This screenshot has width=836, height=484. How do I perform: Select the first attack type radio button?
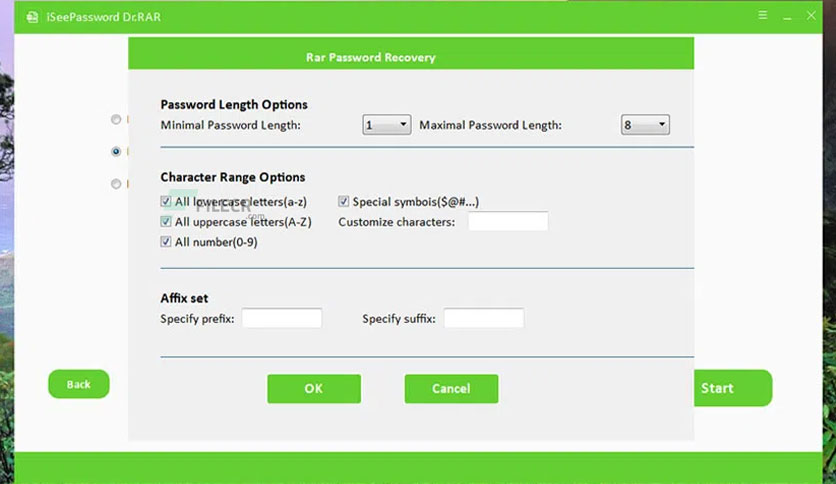coord(116,119)
